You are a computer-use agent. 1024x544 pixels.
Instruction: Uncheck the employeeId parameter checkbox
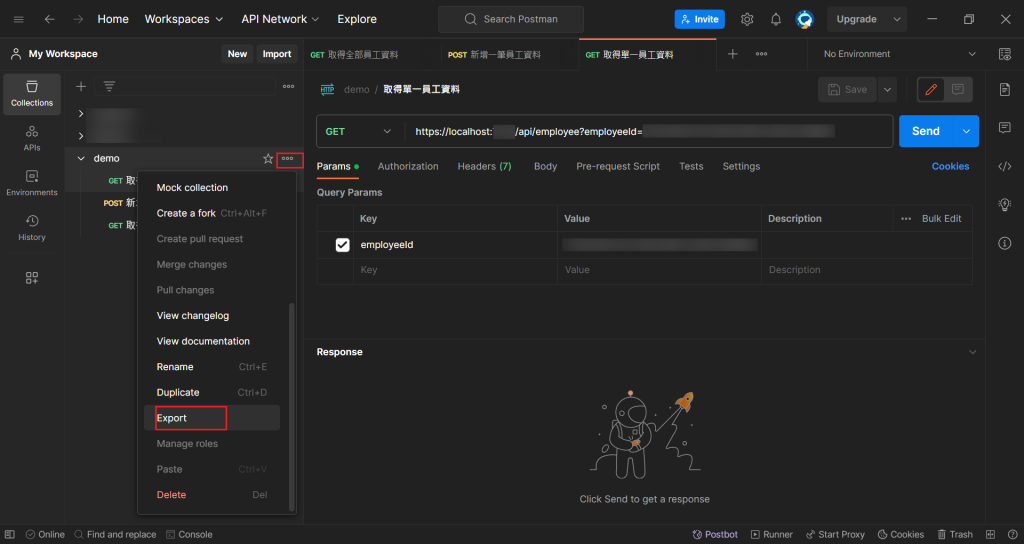pyautogui.click(x=342, y=245)
